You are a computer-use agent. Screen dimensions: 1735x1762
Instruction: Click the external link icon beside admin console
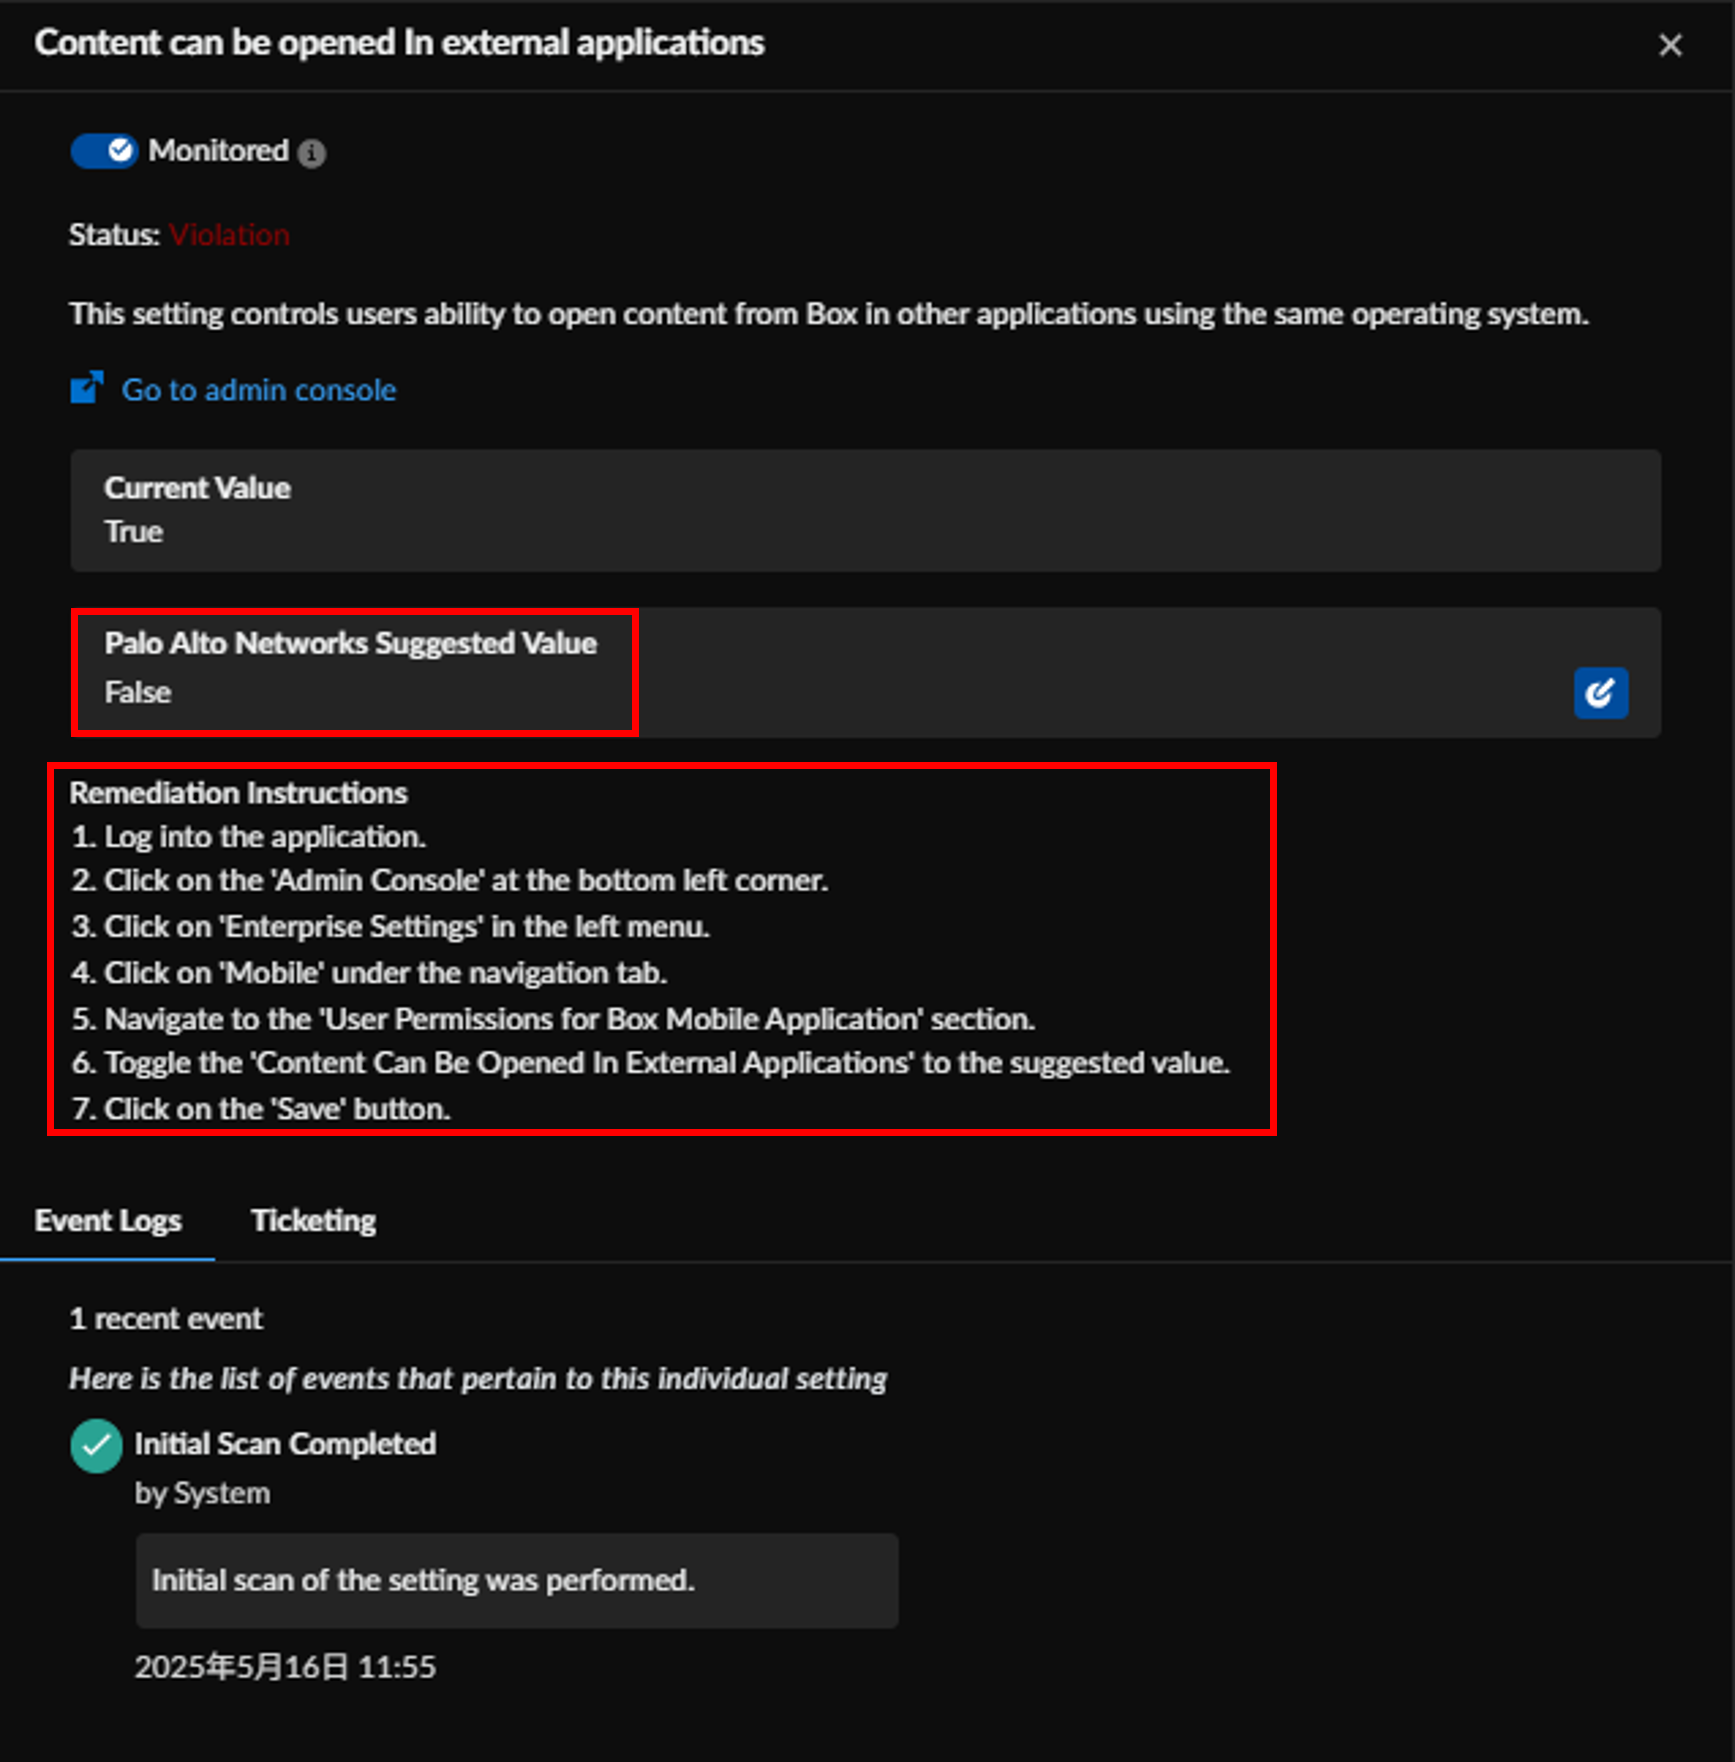tap(87, 388)
